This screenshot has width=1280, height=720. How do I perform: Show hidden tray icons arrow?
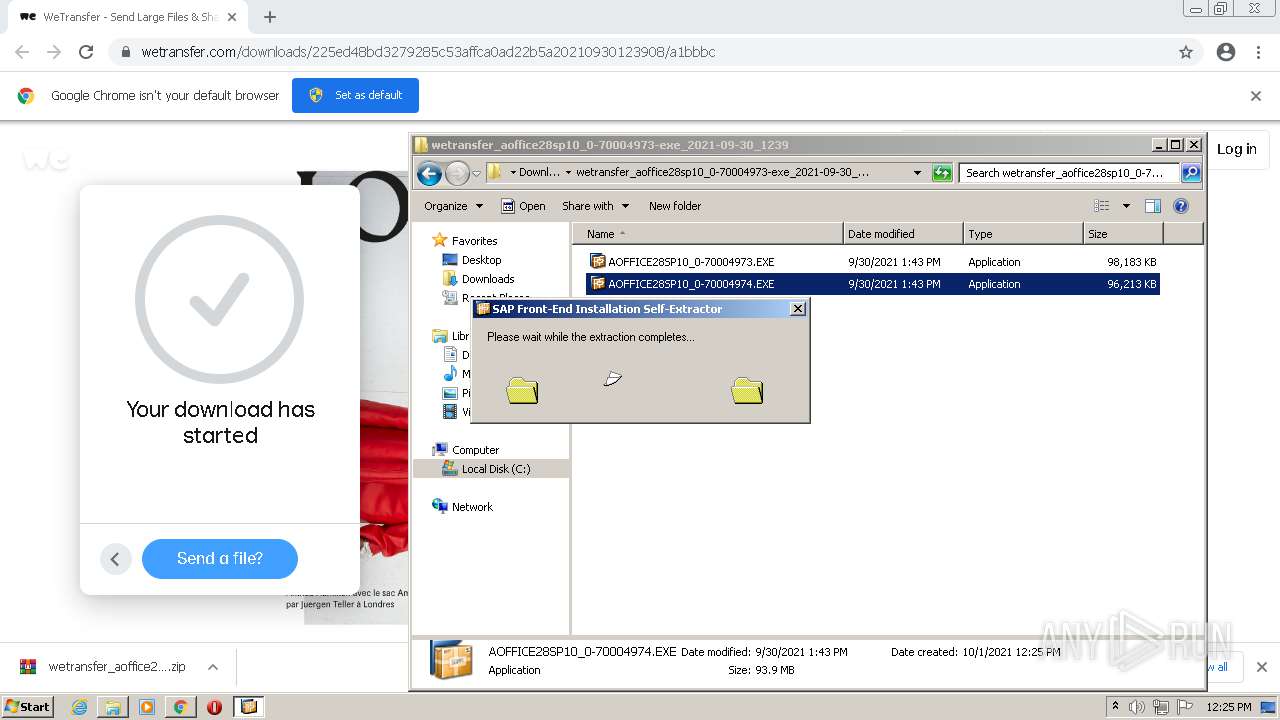pyautogui.click(x=1115, y=706)
